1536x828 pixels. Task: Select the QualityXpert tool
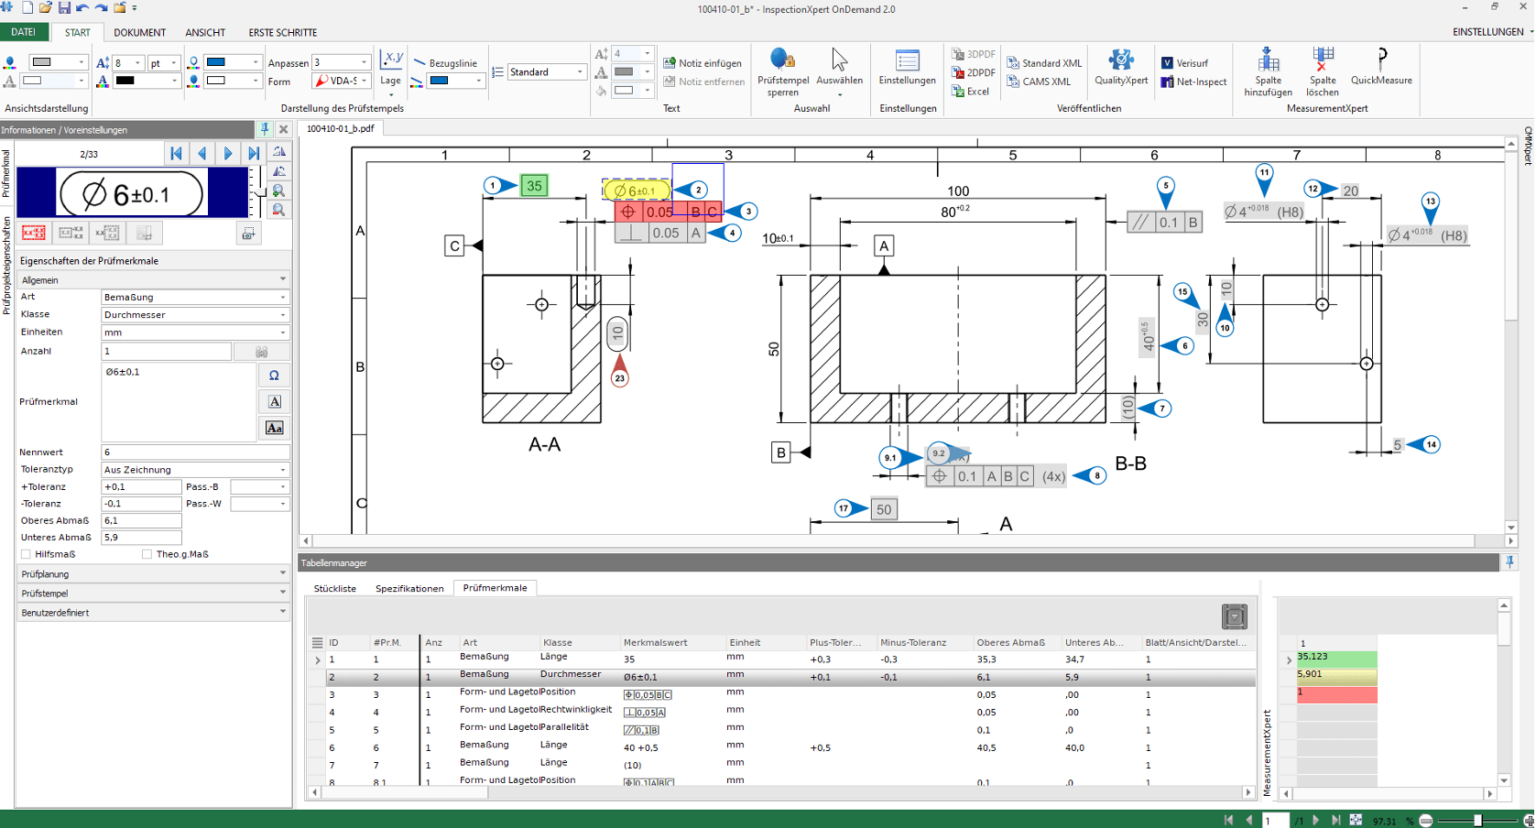click(x=1120, y=72)
